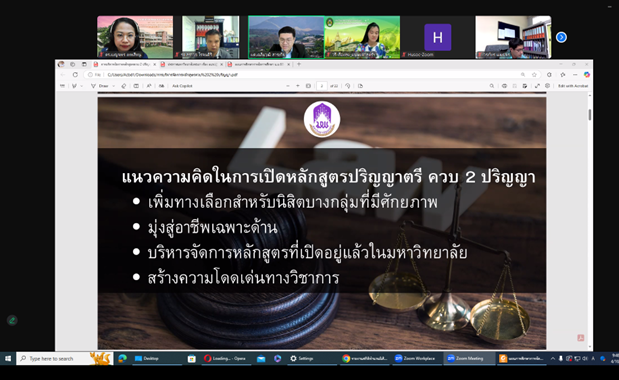Open Microsoft Edge from taskbar
Screen dimensions: 619x380
coord(122,358)
